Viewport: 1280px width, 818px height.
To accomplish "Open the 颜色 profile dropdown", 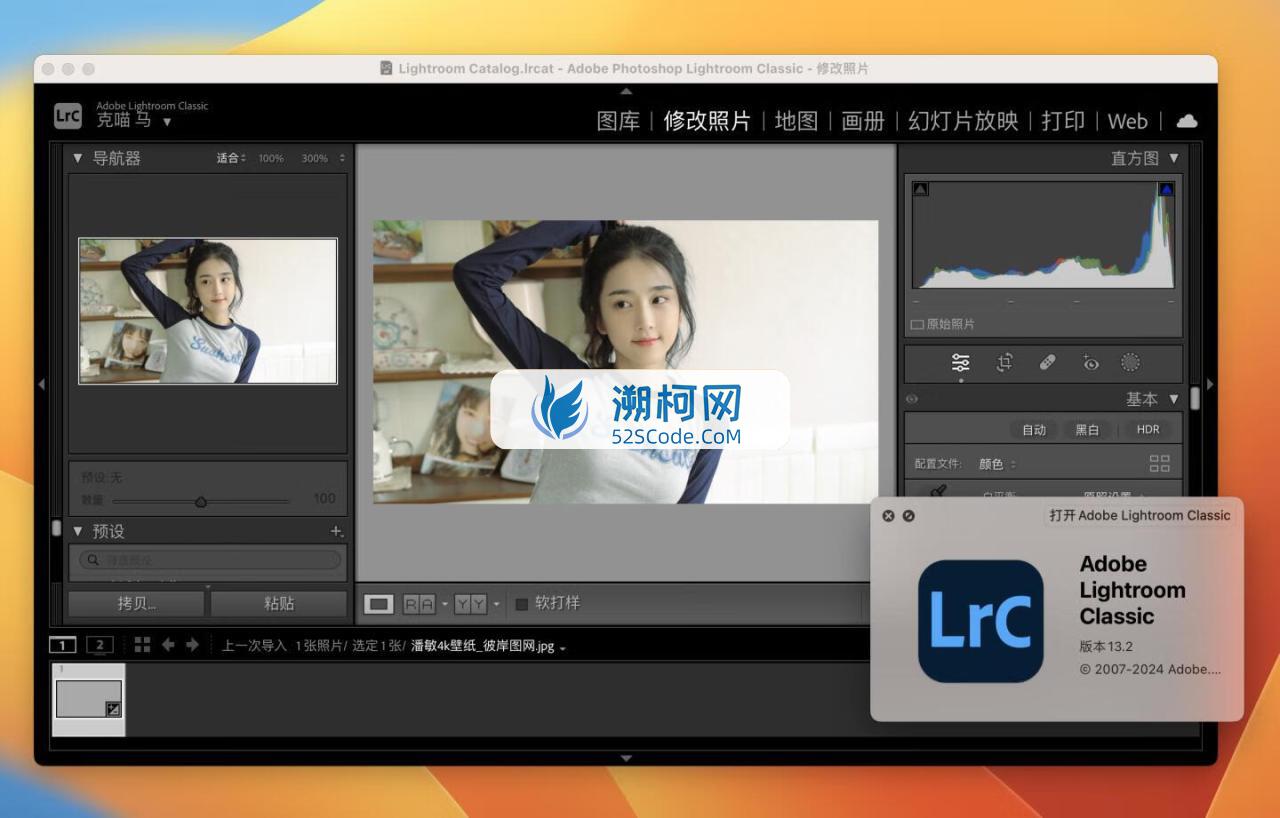I will (997, 464).
